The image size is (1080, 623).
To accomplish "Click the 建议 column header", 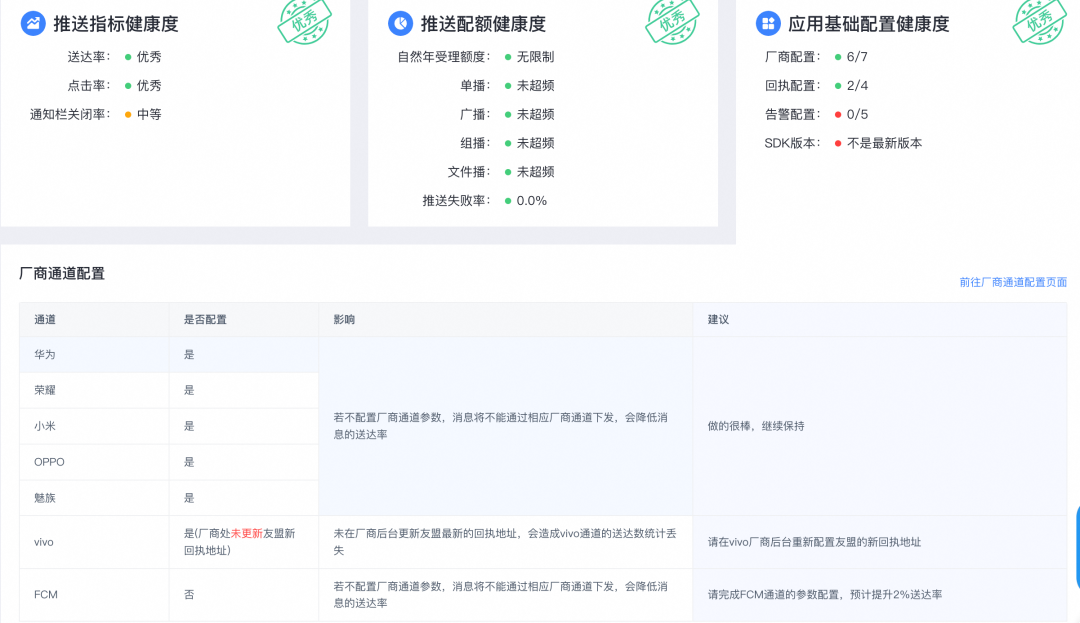I will pos(718,319).
